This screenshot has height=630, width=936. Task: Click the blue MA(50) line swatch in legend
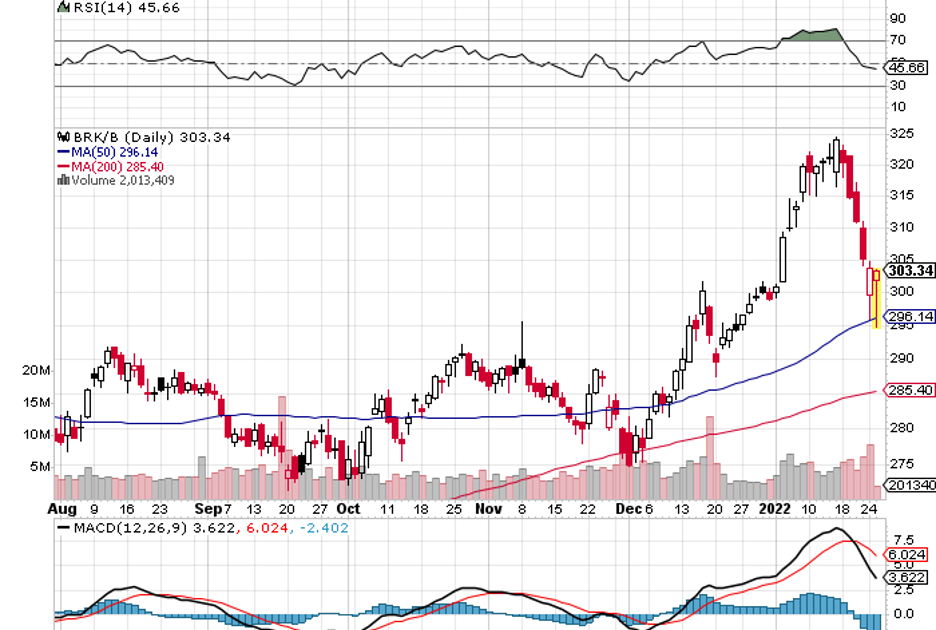click(x=61, y=151)
